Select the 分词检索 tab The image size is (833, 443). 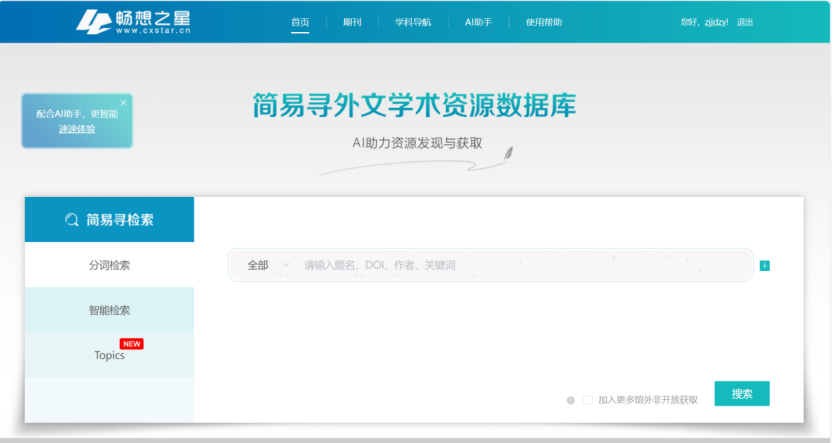click(x=109, y=265)
